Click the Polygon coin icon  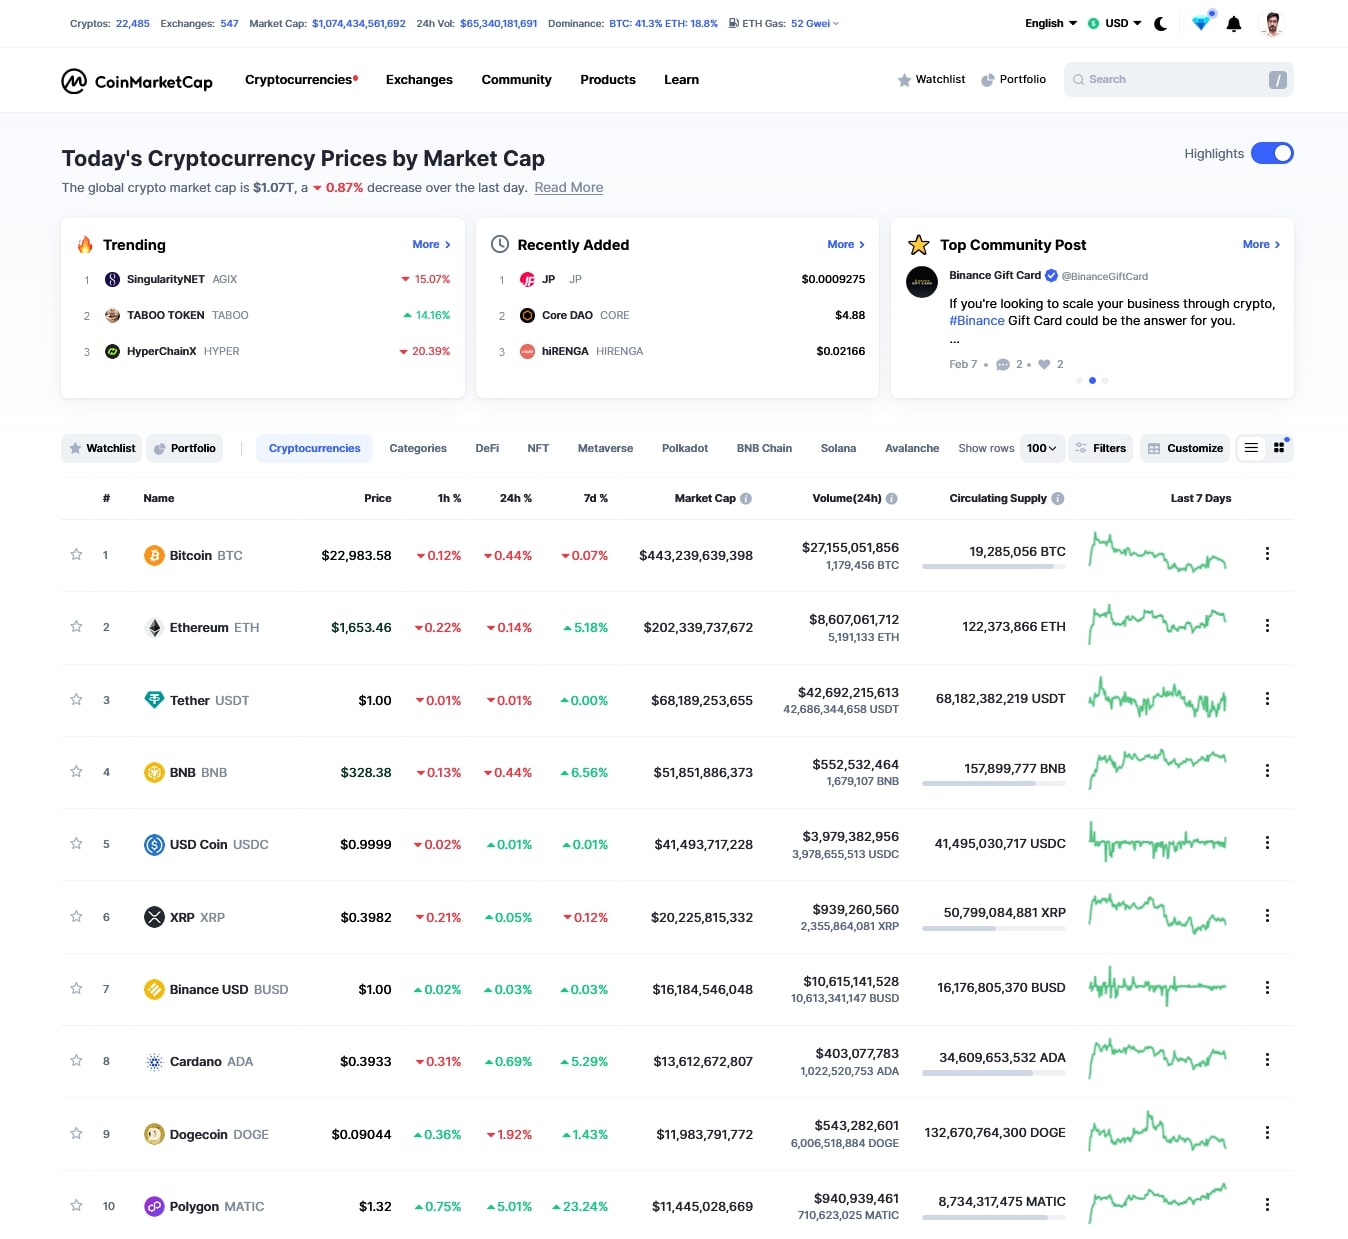[154, 1206]
